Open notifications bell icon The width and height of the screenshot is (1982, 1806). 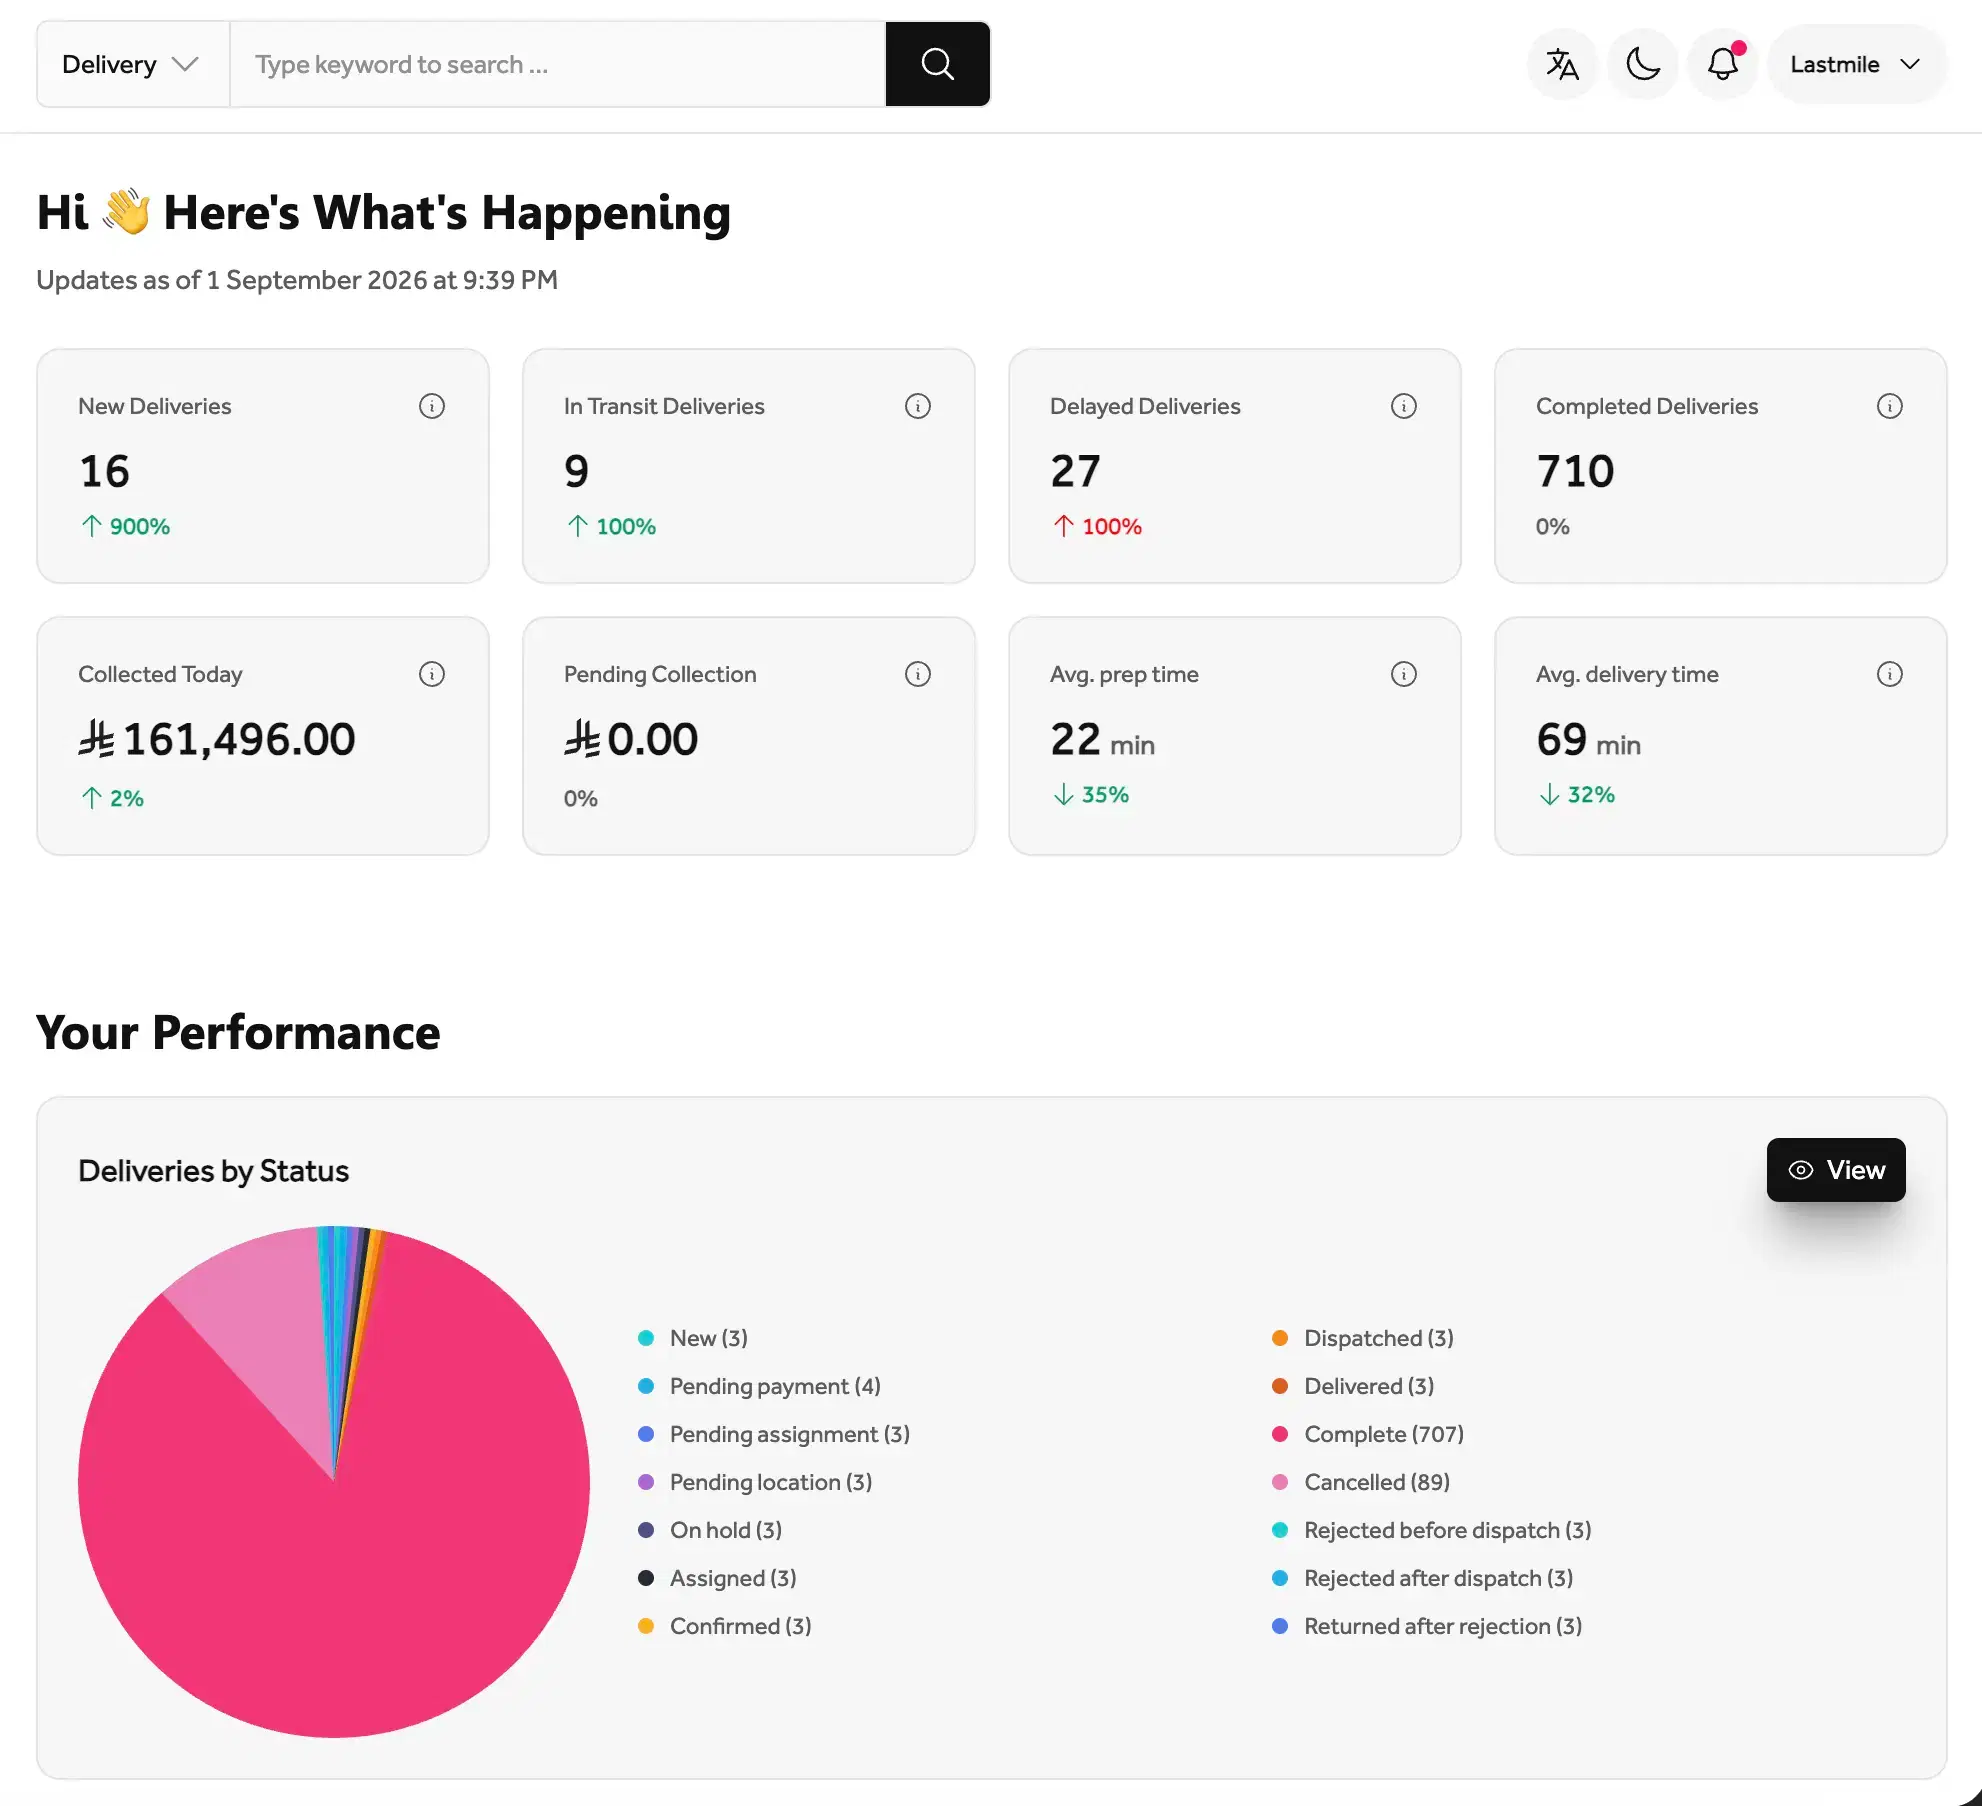coord(1723,64)
